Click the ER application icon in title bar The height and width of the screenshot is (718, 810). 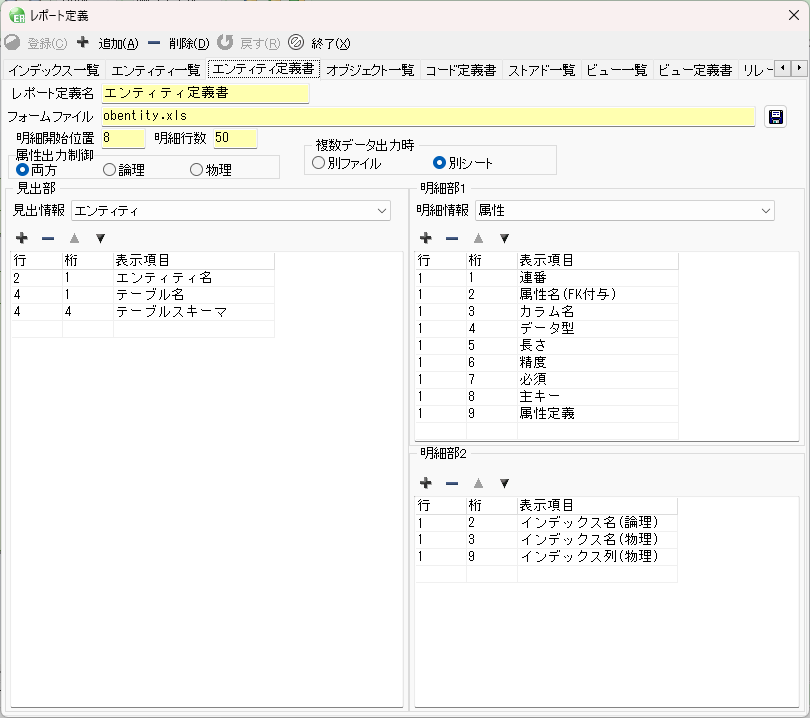(x=17, y=15)
